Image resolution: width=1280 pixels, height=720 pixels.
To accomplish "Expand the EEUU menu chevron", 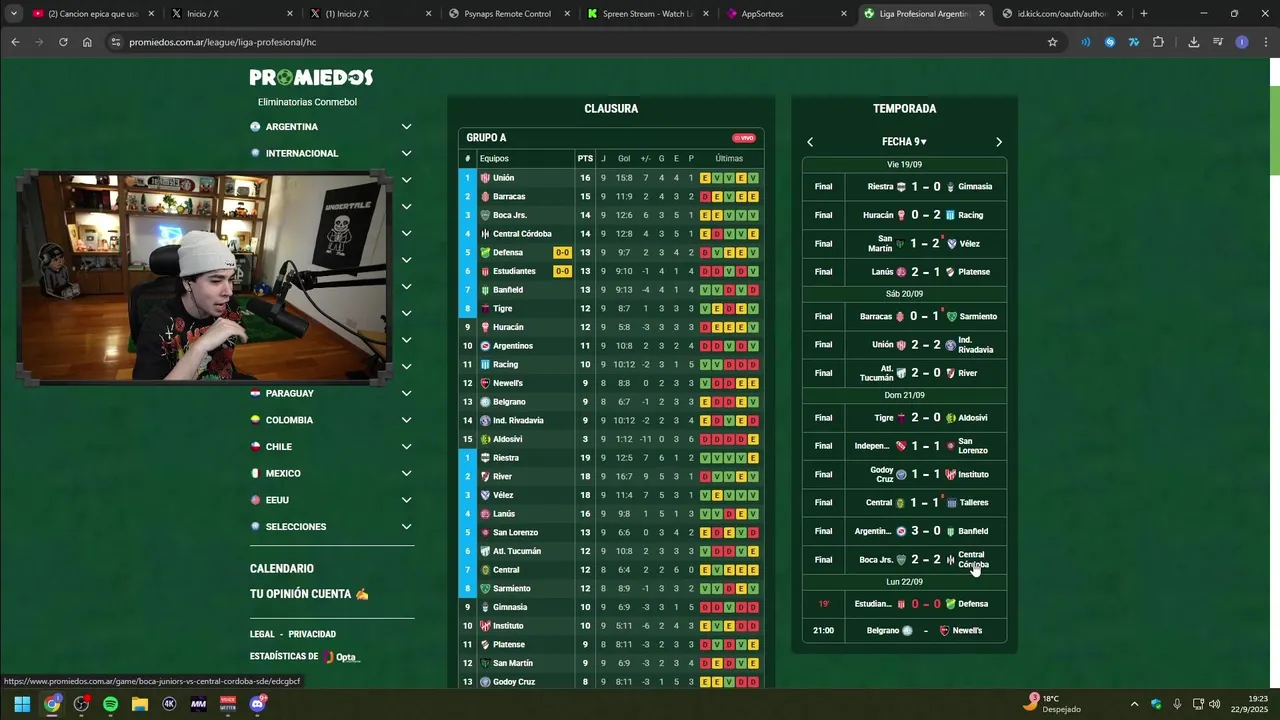I will [406, 500].
